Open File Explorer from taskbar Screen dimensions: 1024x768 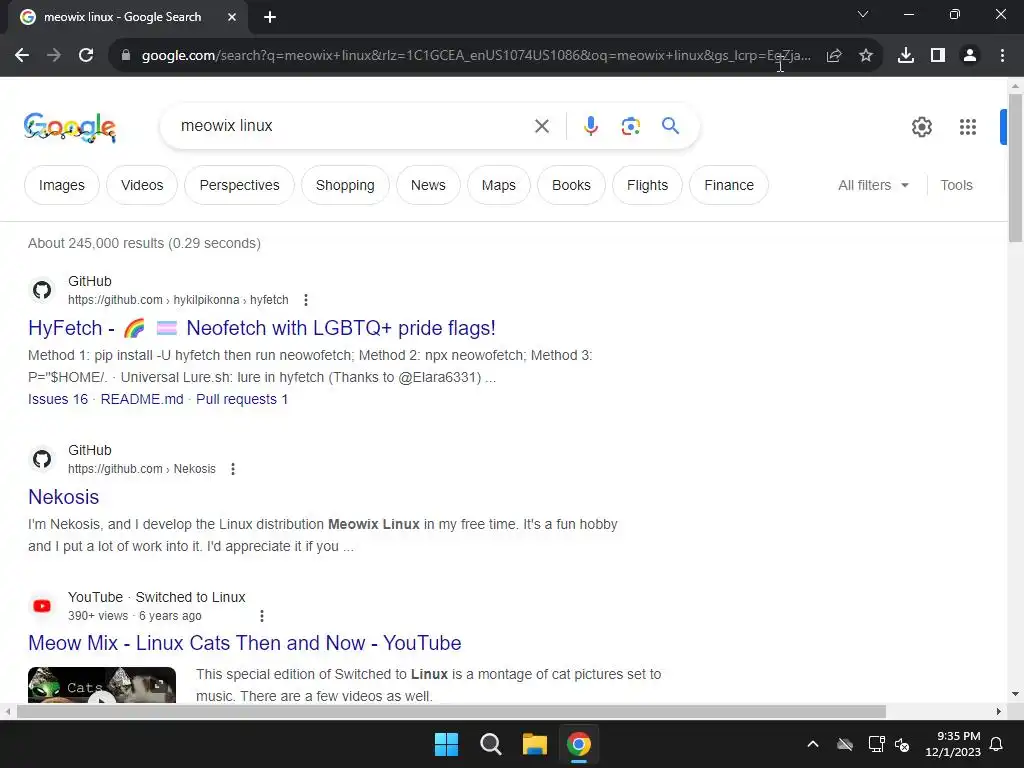click(x=535, y=744)
